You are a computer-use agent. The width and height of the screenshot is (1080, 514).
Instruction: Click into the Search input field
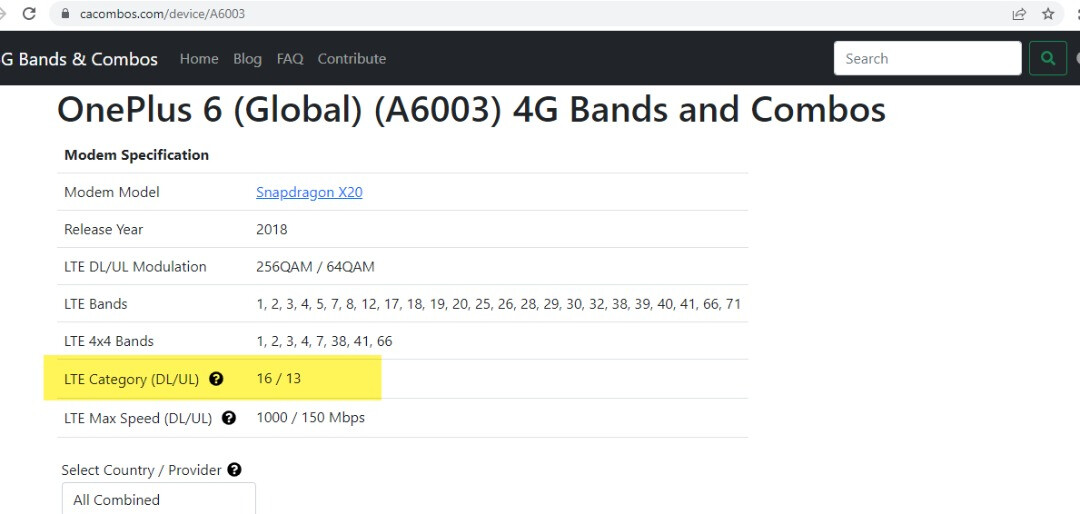927,59
